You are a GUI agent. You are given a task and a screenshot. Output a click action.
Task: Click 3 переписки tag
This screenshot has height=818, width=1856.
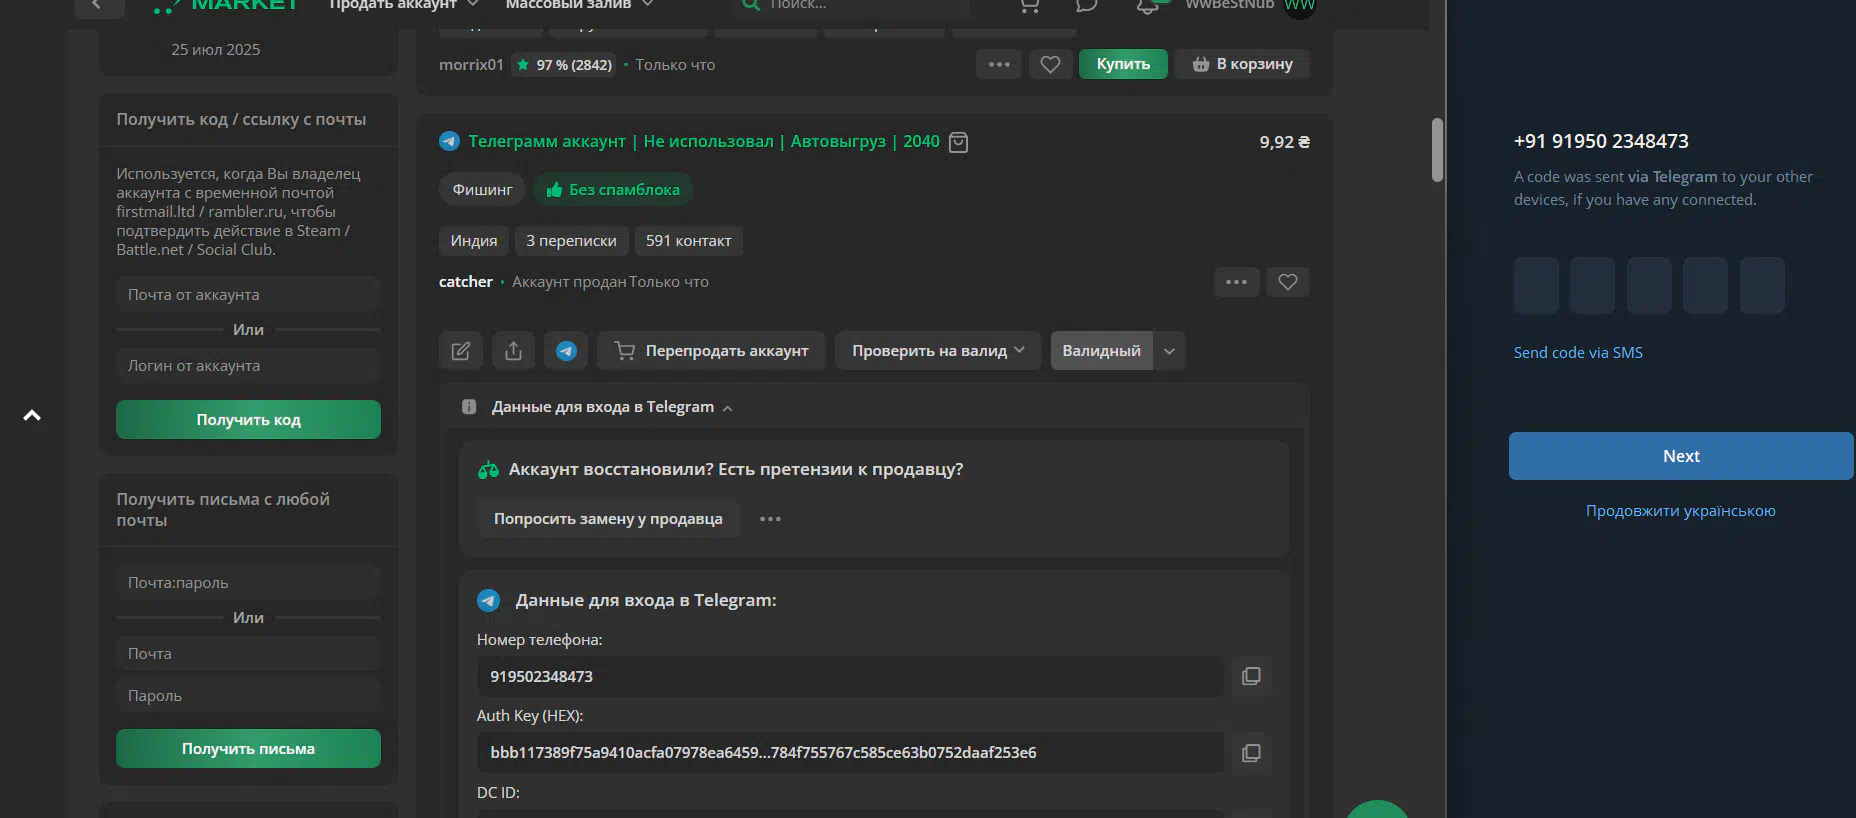tap(572, 241)
